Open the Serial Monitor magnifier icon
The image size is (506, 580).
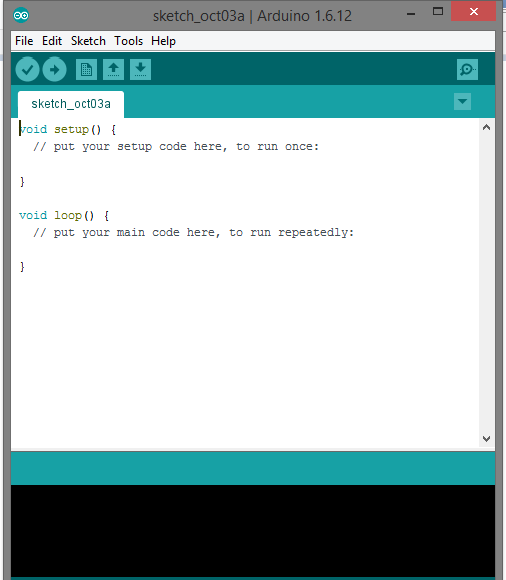(x=467, y=69)
